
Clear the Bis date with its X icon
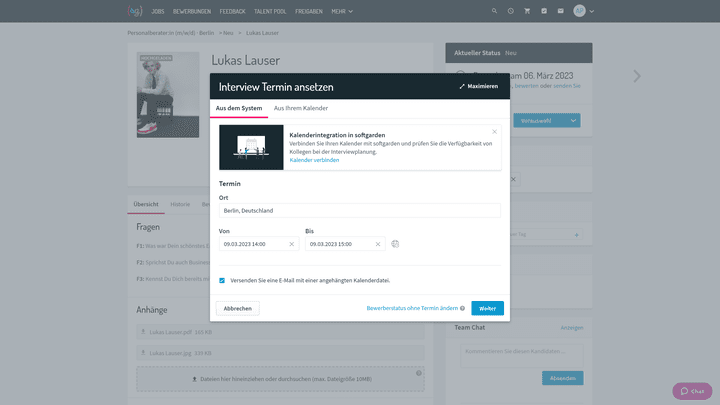tap(377, 244)
